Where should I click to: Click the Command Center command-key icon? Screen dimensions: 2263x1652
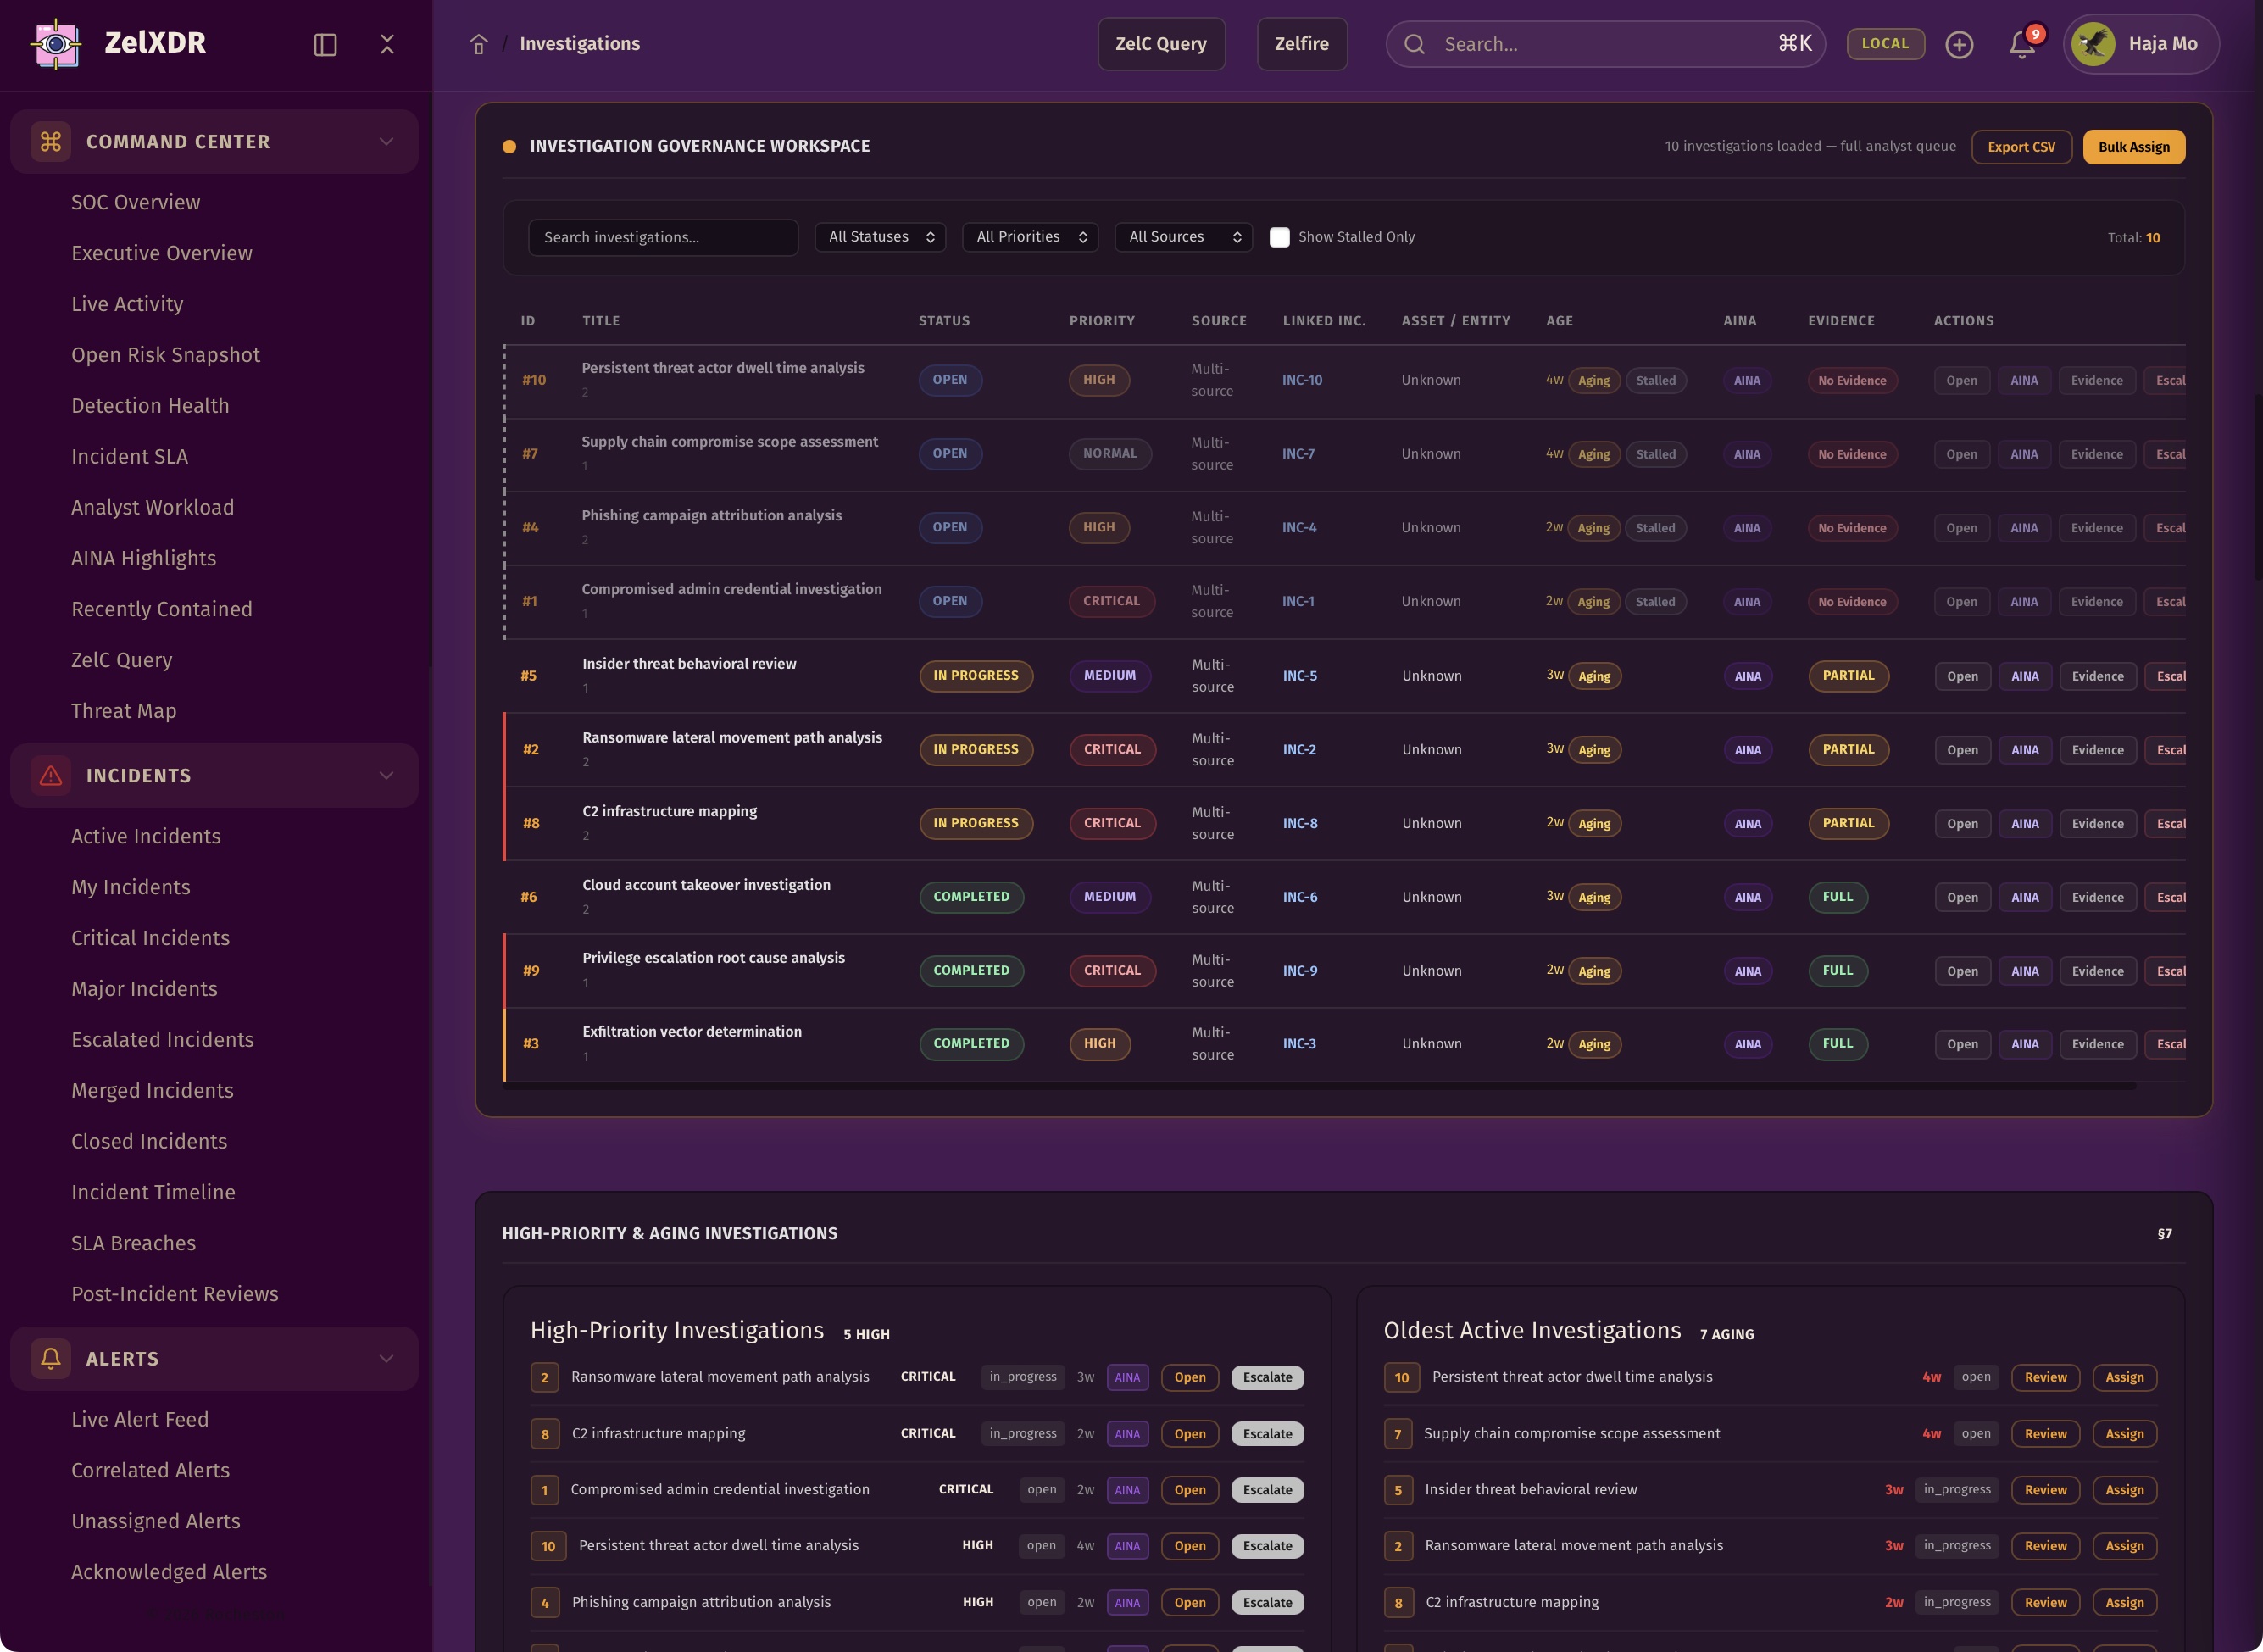coord(51,141)
